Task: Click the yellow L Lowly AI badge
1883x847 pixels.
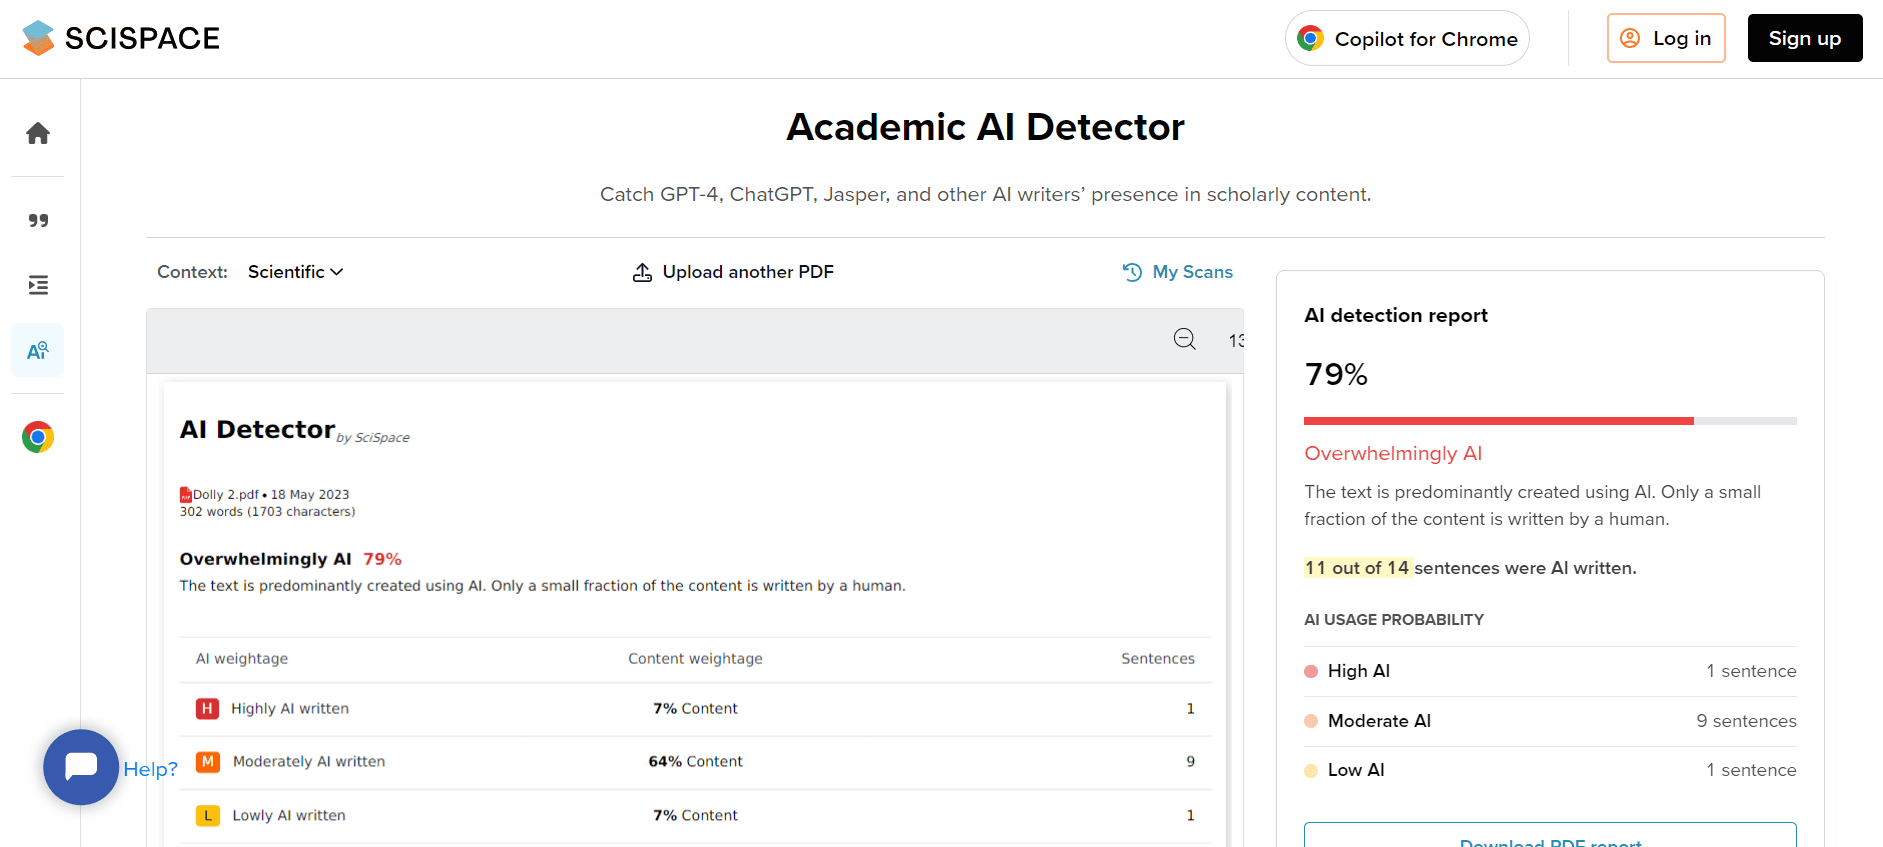Action: coord(207,815)
